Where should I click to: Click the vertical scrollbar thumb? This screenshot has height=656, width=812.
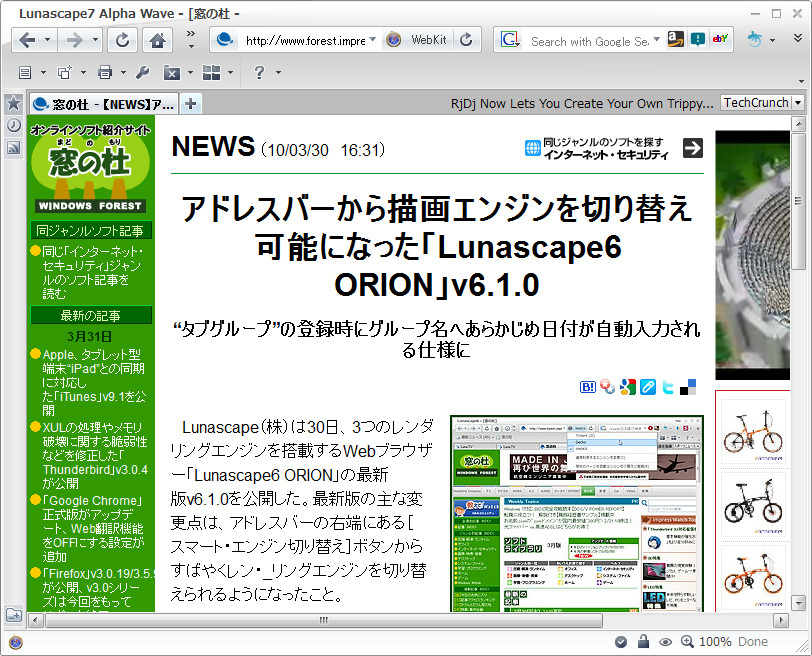click(x=798, y=201)
